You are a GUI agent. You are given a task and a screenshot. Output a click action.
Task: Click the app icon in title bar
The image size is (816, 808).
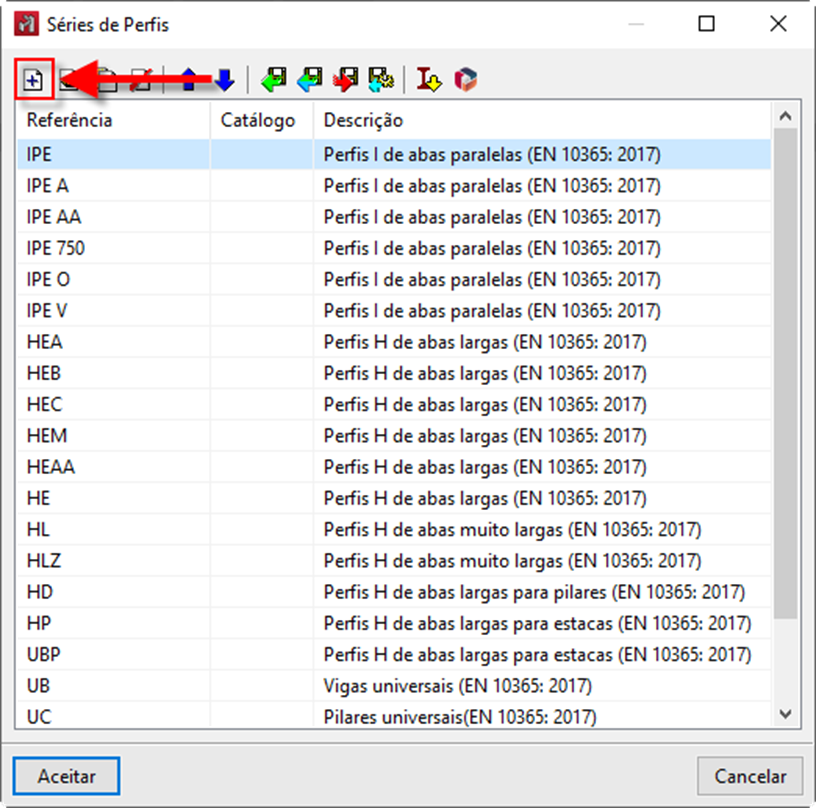26,24
